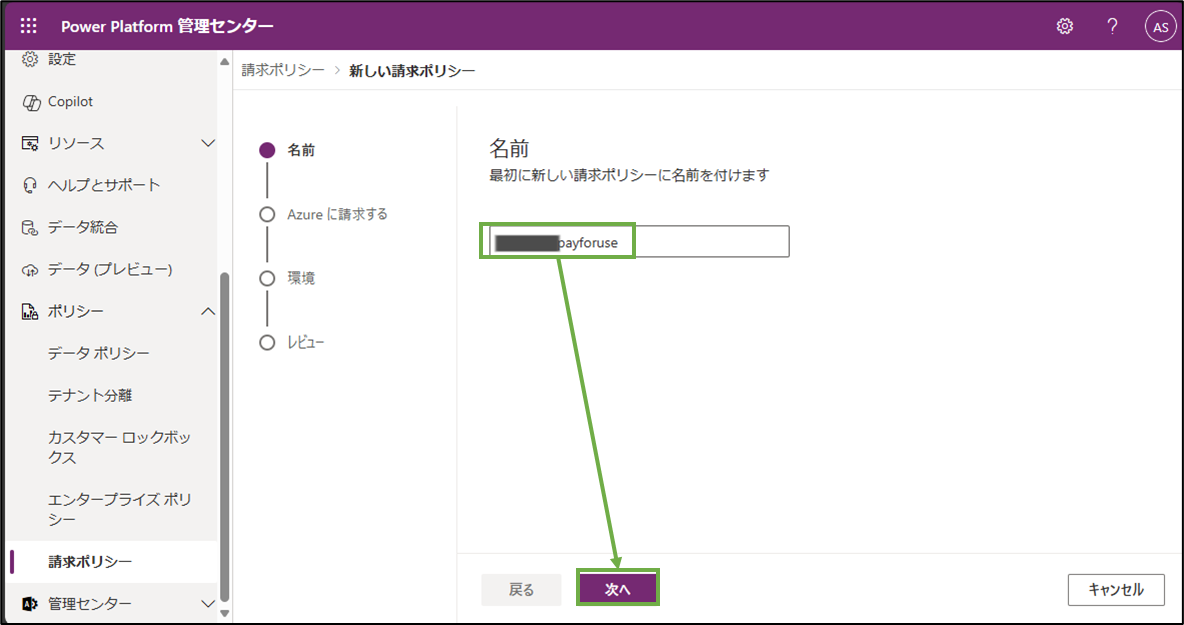Open データ統合 in the sidebar
The image size is (1184, 625).
point(82,227)
